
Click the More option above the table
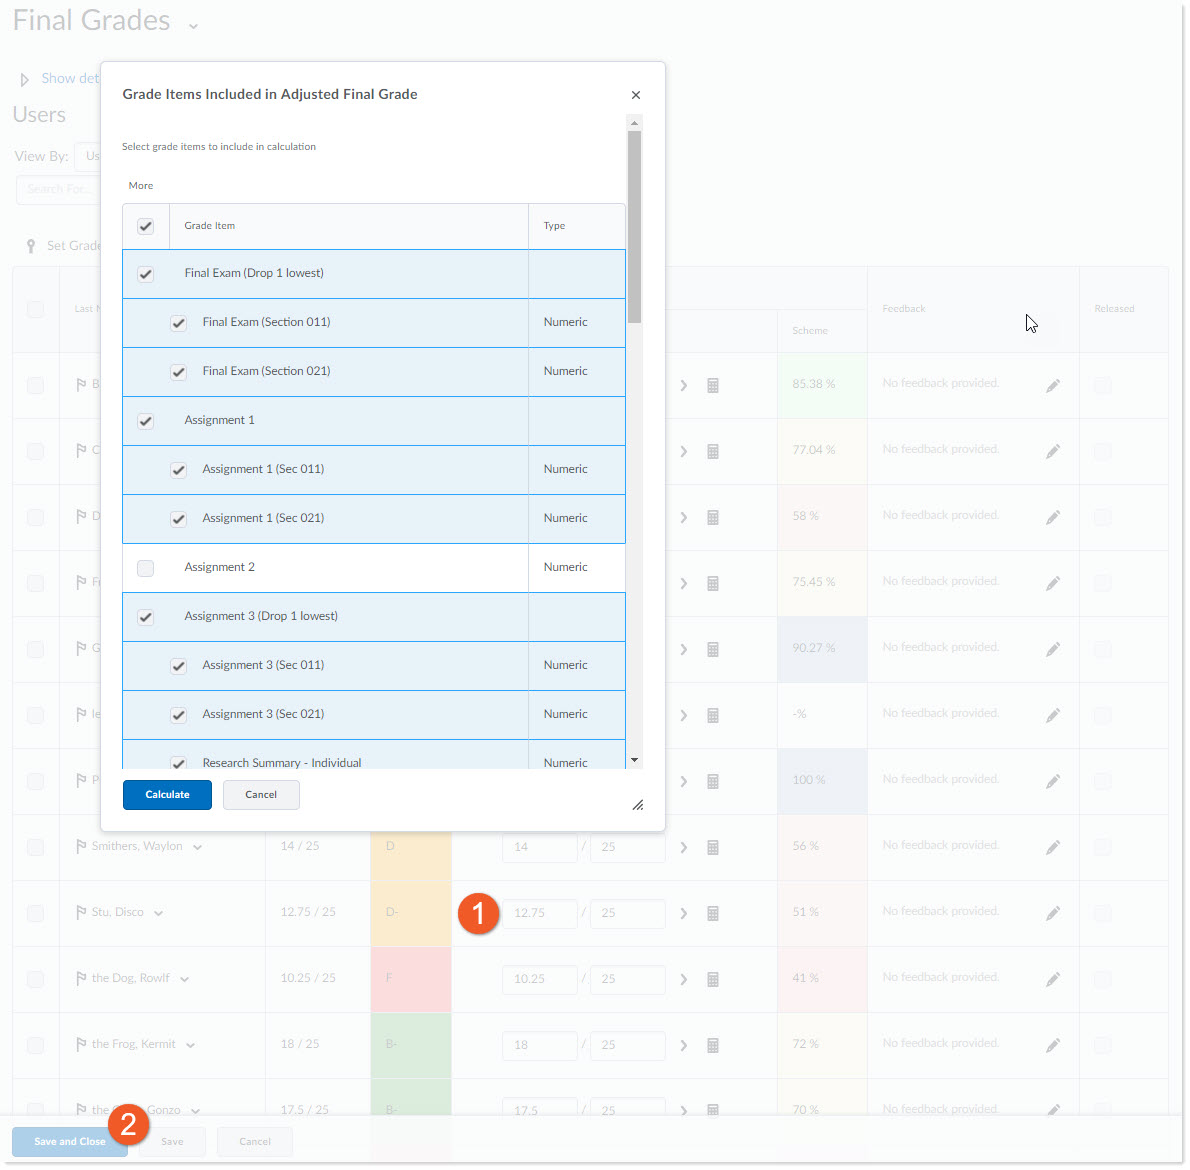click(141, 186)
